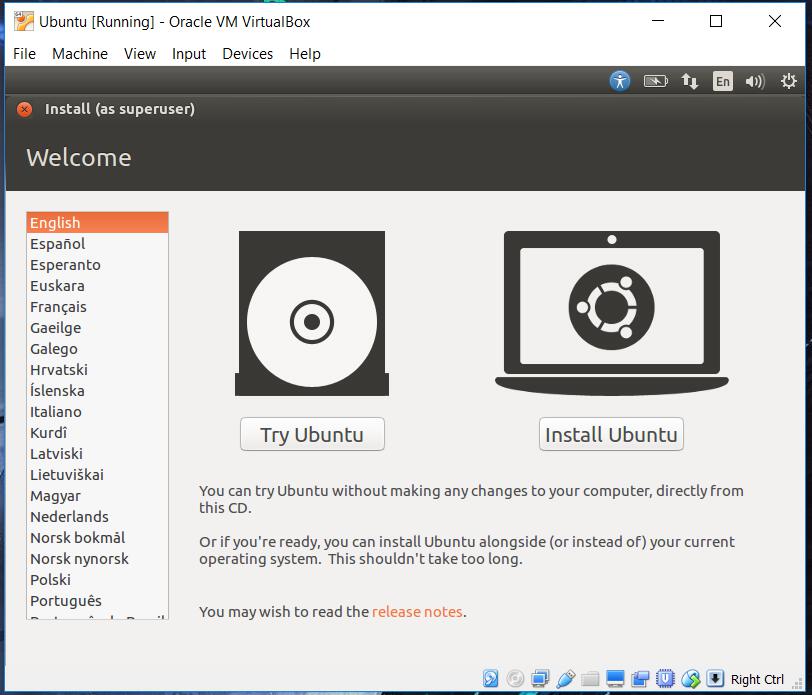The width and height of the screenshot is (812, 695).
Task: Open the Machine menu
Action: [80, 54]
